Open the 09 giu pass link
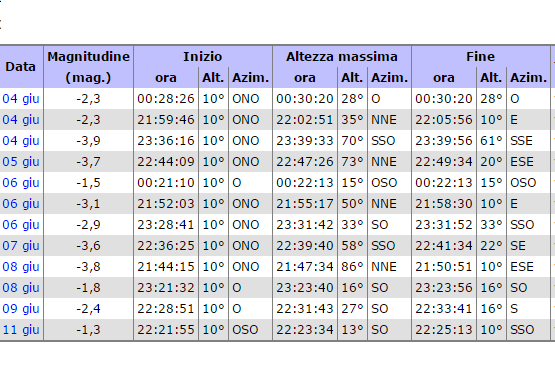The width and height of the screenshot is (555, 378). tap(21, 309)
